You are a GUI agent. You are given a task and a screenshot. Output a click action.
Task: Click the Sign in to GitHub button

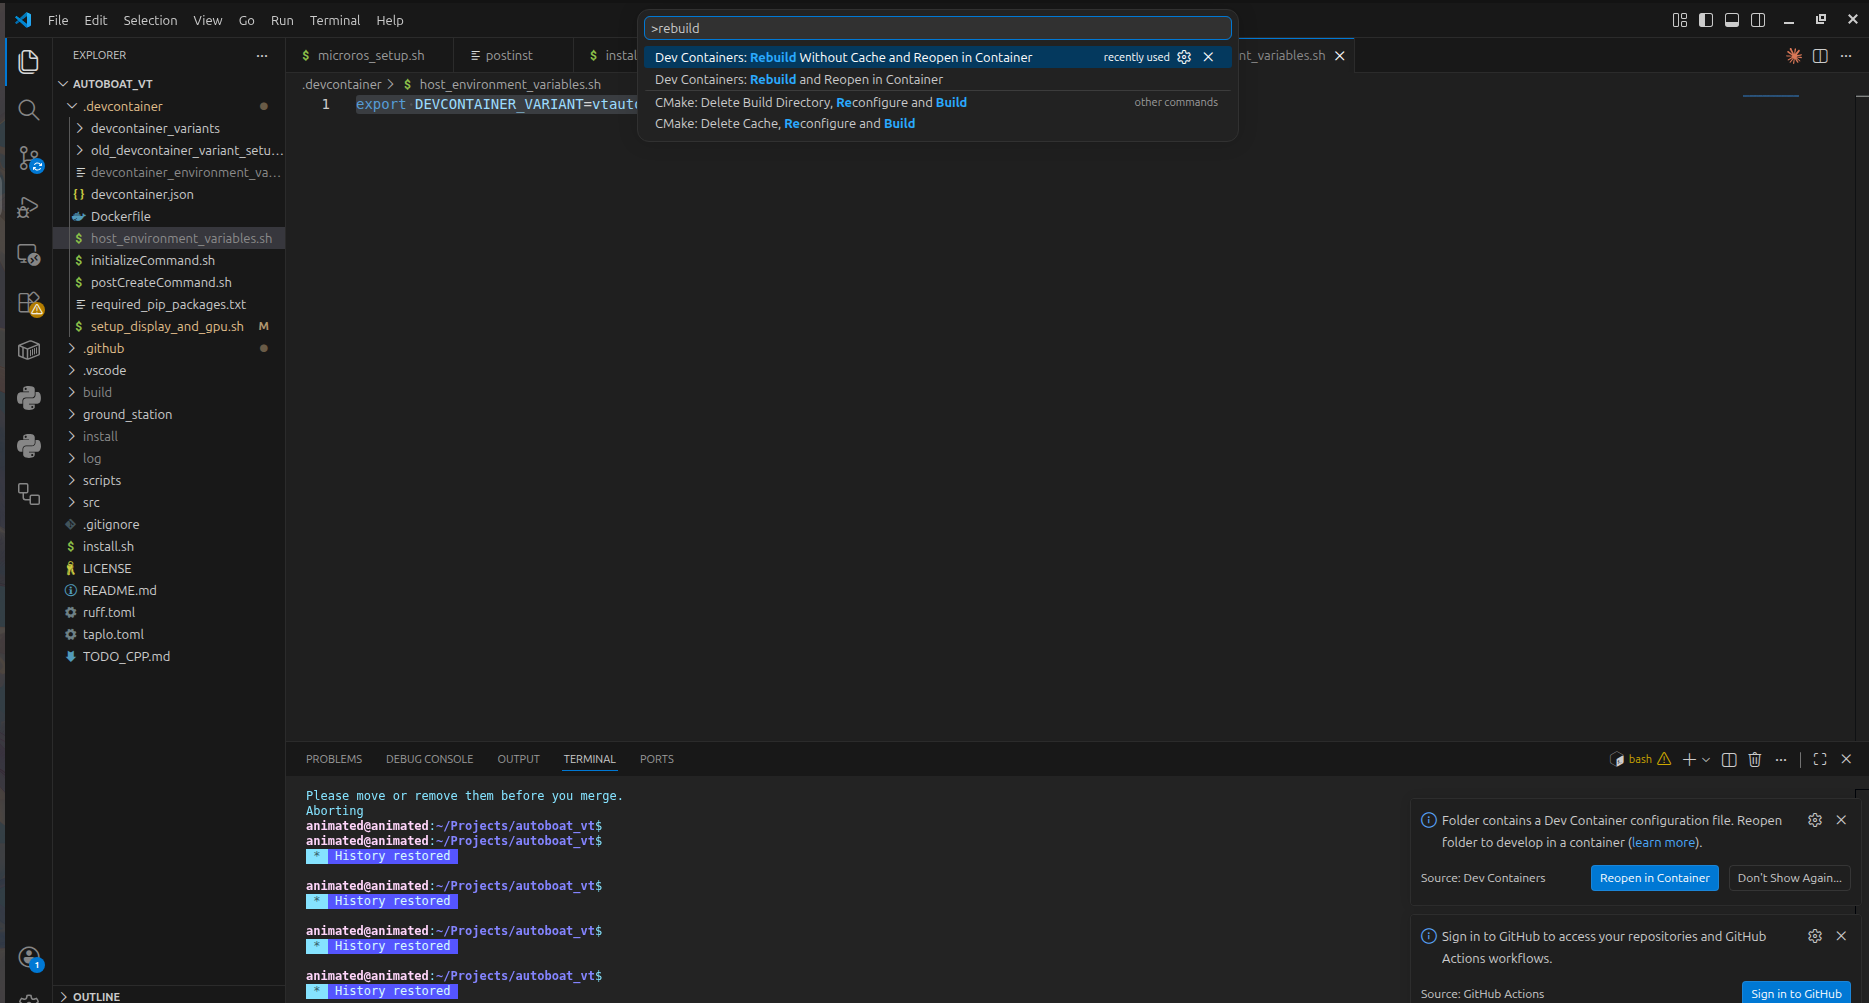pyautogui.click(x=1797, y=993)
